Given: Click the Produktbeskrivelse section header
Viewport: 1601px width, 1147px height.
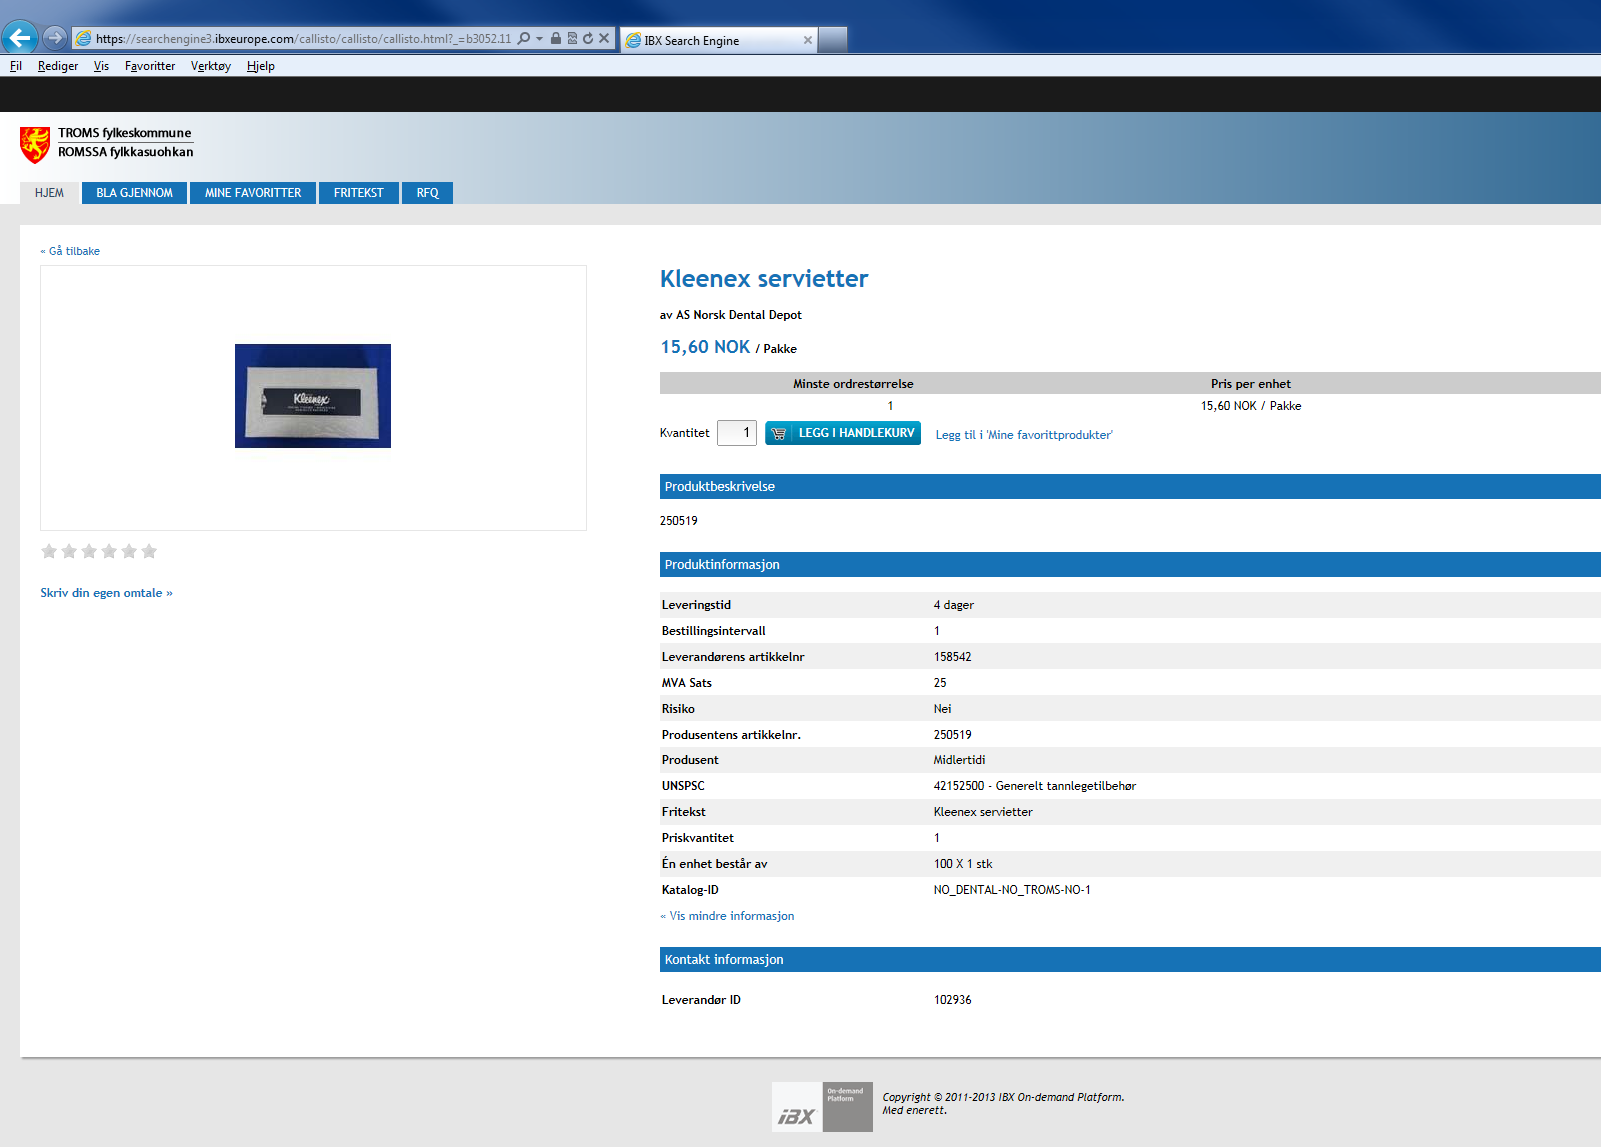Looking at the screenshot, I should pos(1130,487).
